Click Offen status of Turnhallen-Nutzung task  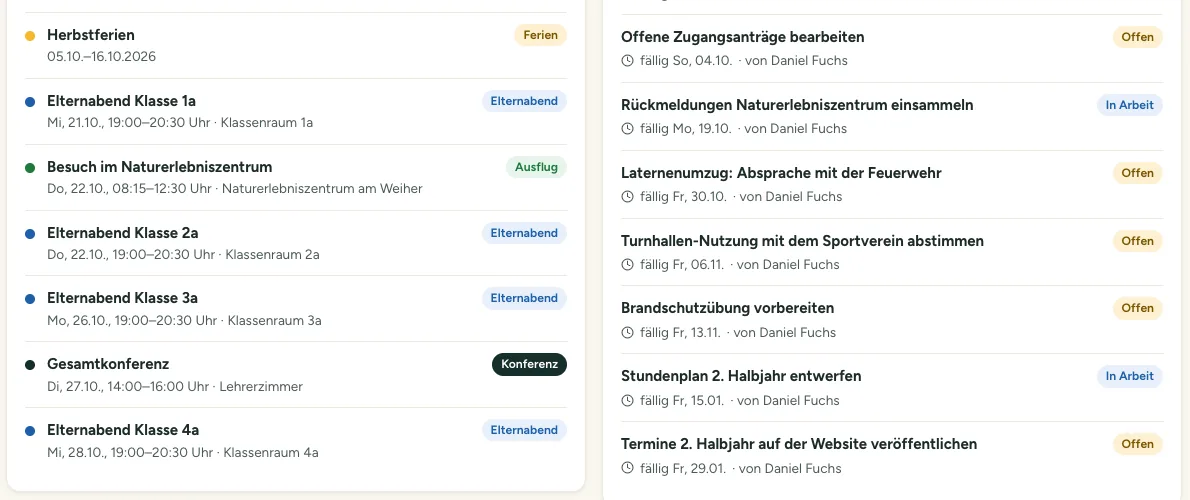(1138, 241)
